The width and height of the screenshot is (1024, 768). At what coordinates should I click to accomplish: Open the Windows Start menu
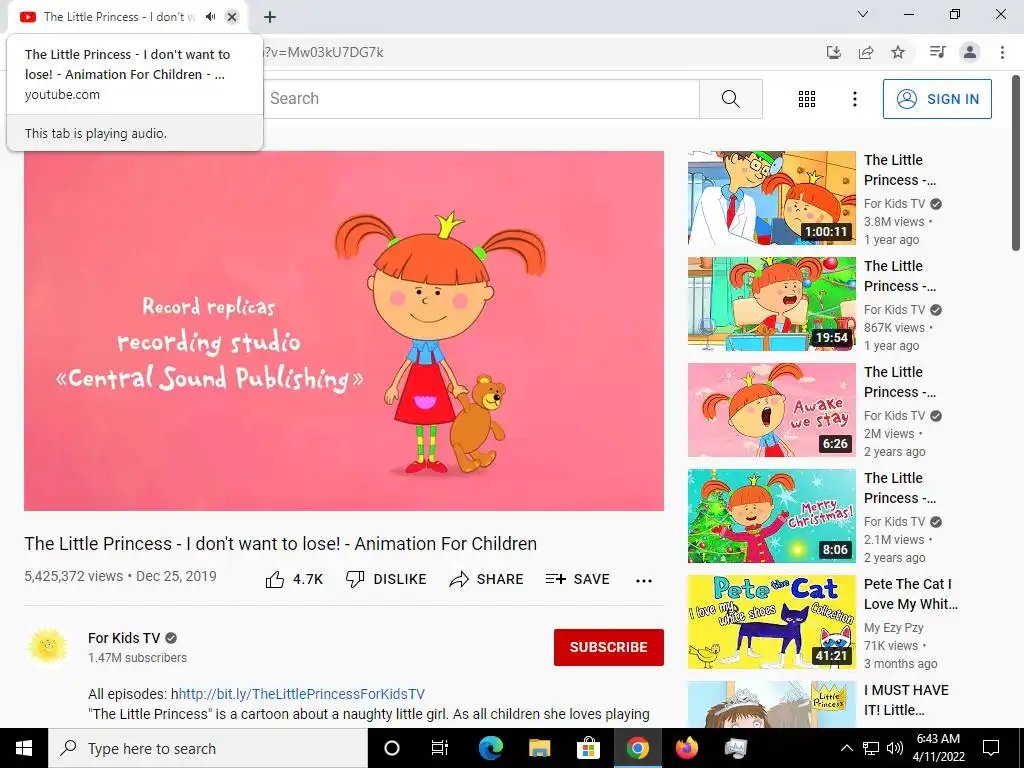24,748
